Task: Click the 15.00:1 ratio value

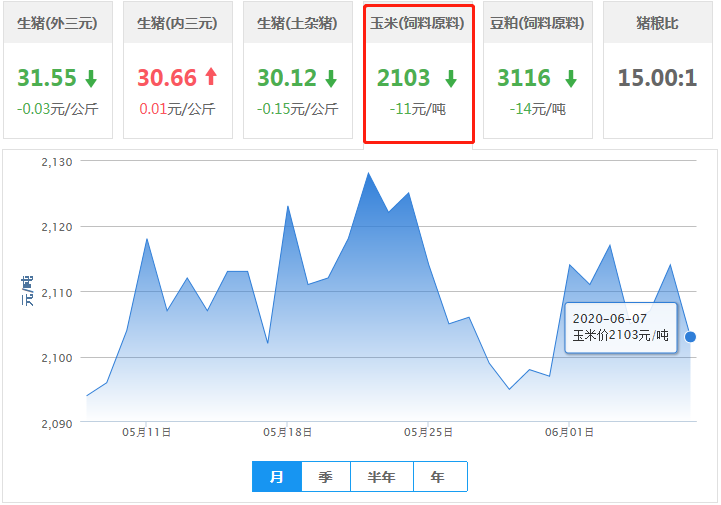Action: (x=657, y=78)
